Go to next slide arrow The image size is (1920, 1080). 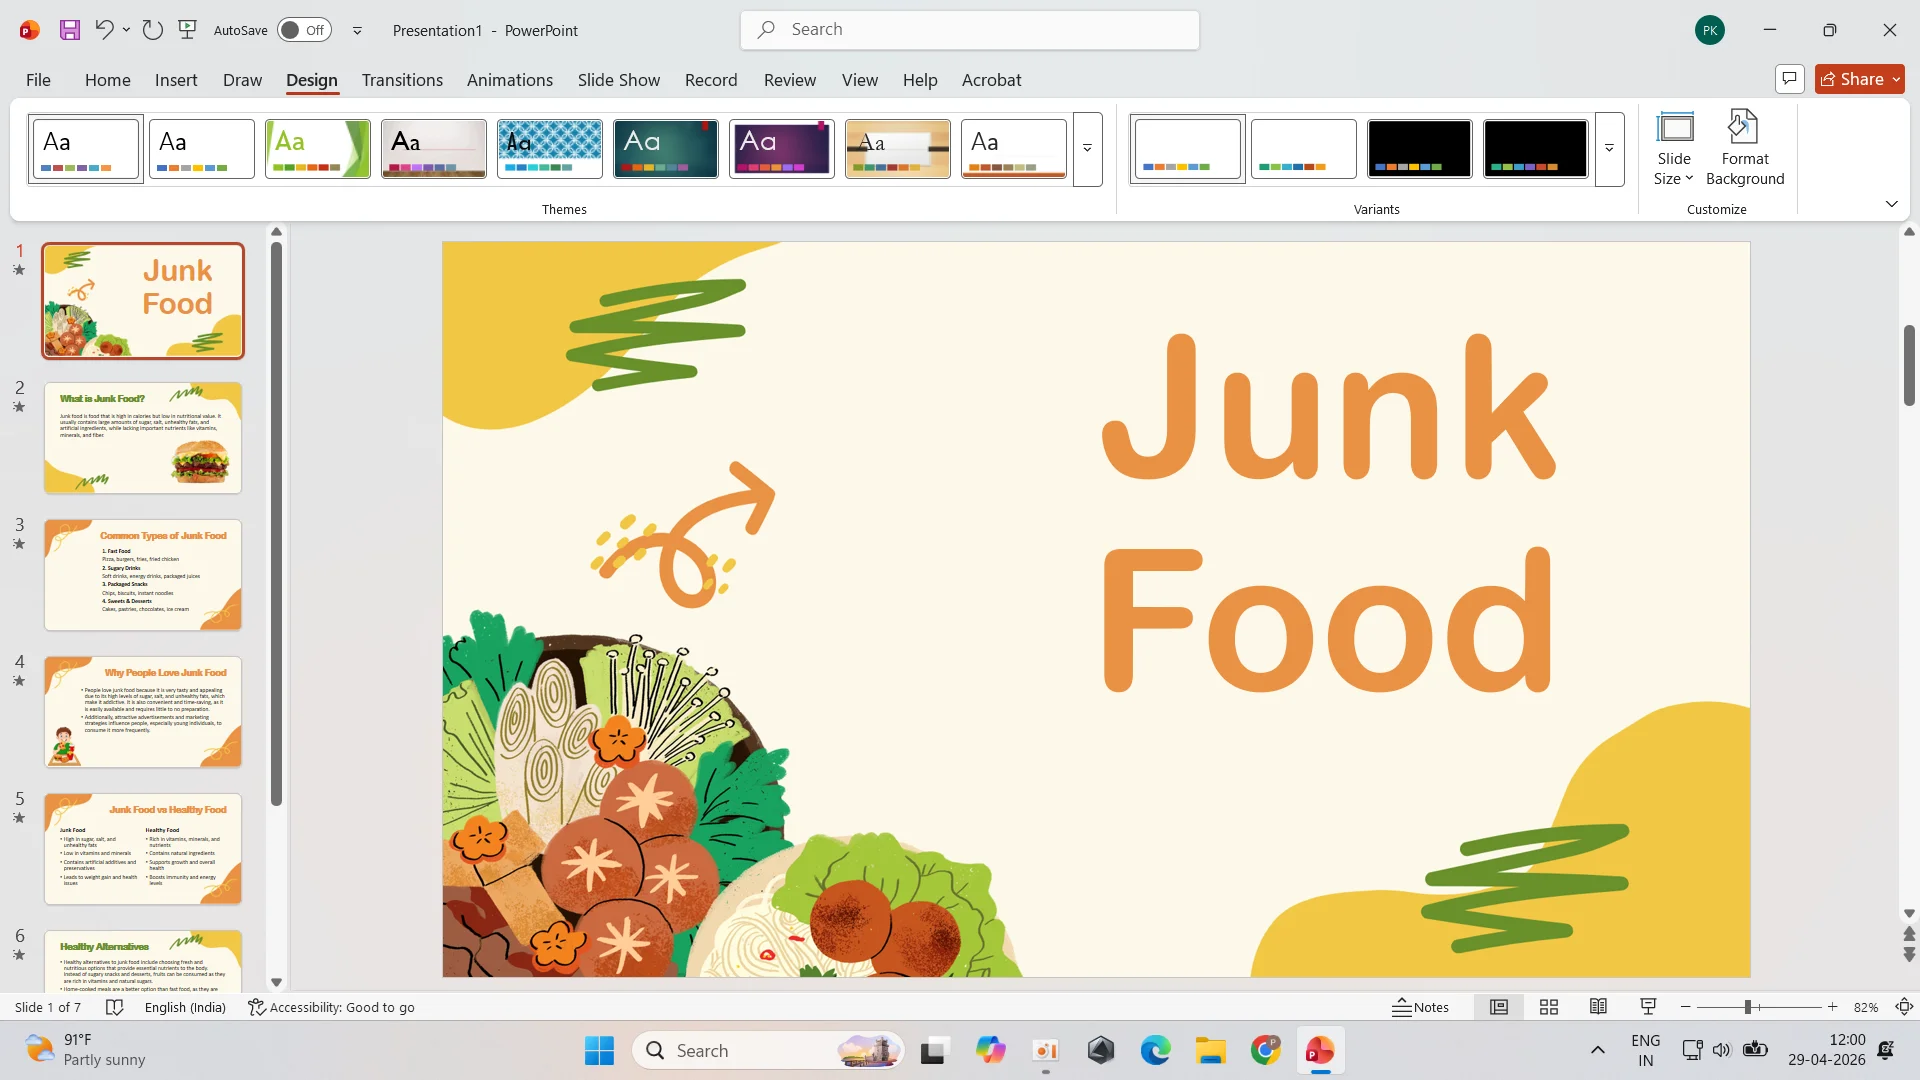(x=1909, y=955)
